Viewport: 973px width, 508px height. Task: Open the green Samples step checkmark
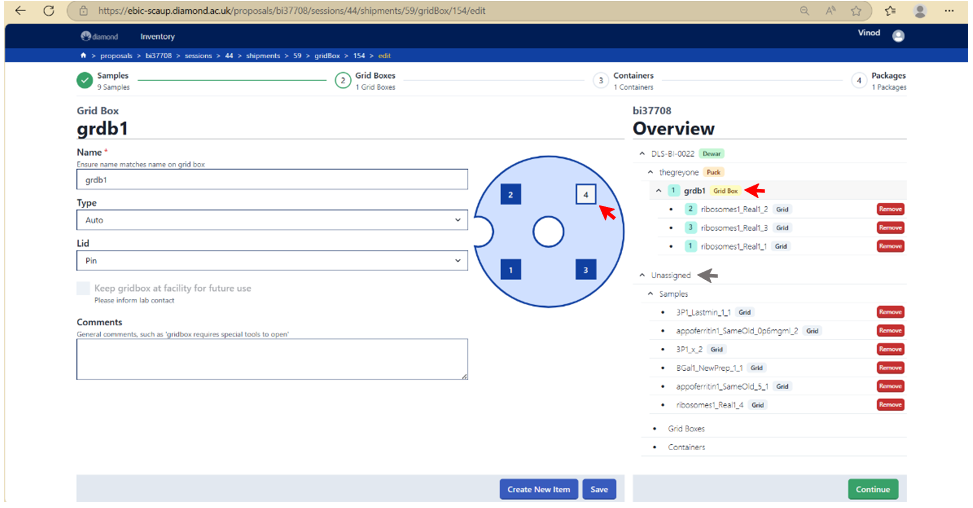click(84, 81)
